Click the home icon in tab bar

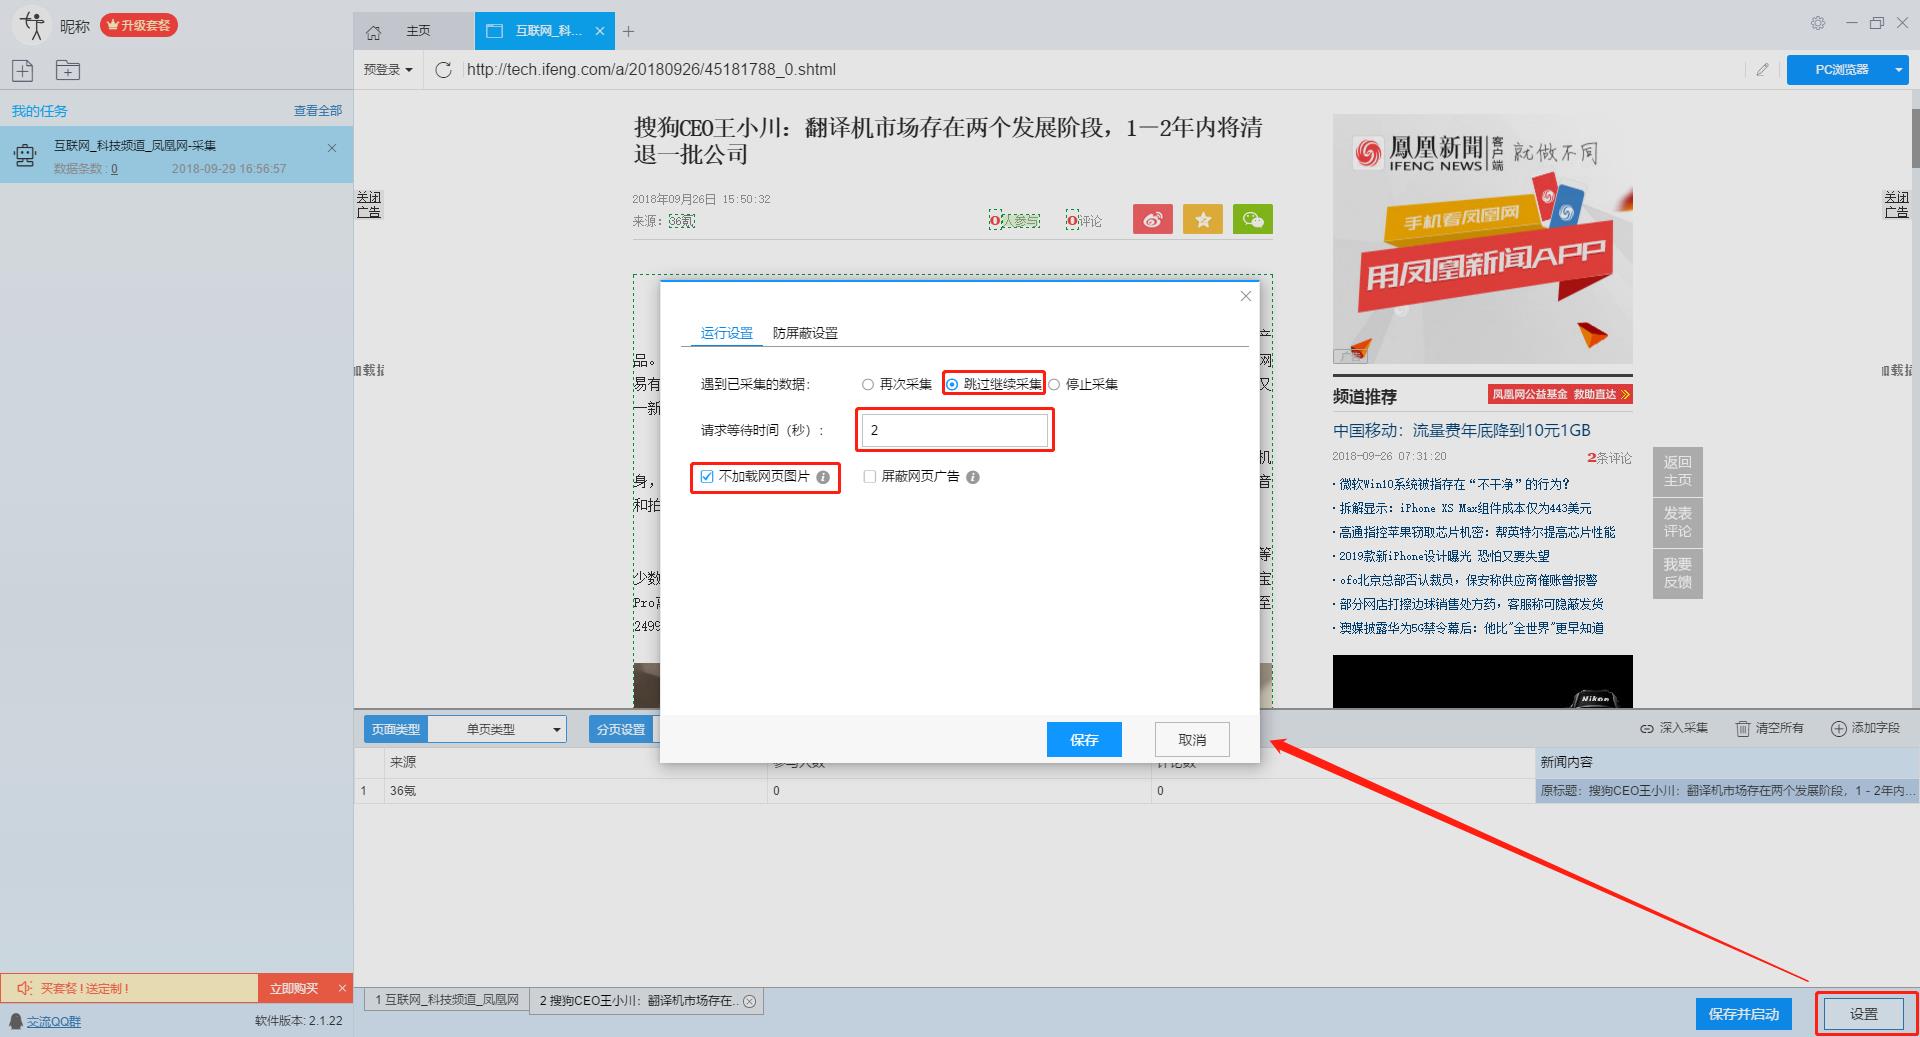coord(373,32)
